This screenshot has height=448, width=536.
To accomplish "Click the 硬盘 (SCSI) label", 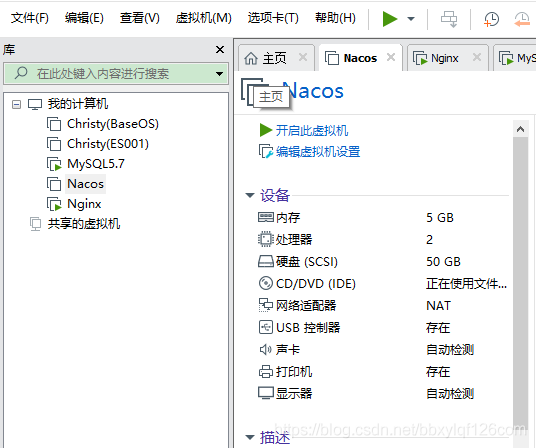I will 307,262.
